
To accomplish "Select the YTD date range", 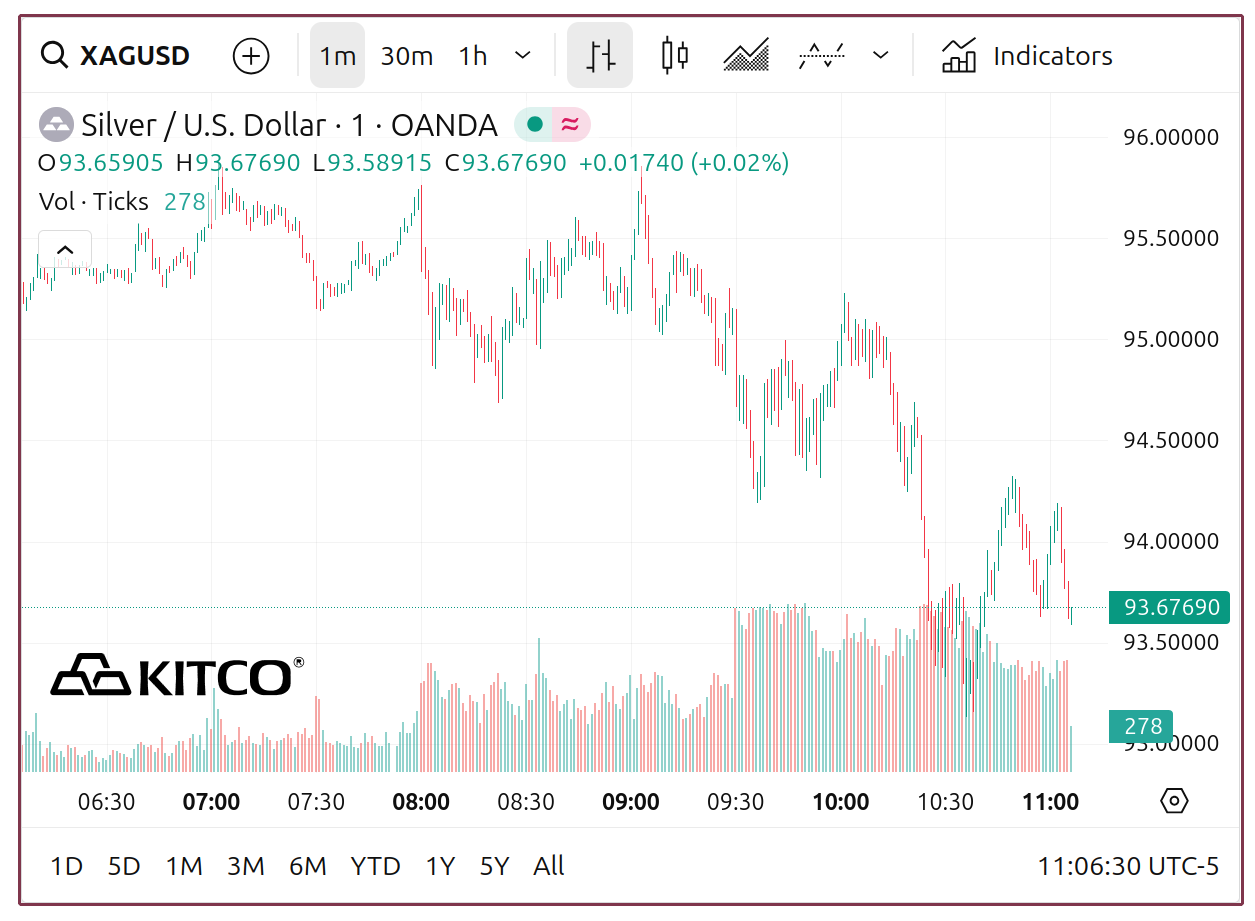I will tap(376, 866).
